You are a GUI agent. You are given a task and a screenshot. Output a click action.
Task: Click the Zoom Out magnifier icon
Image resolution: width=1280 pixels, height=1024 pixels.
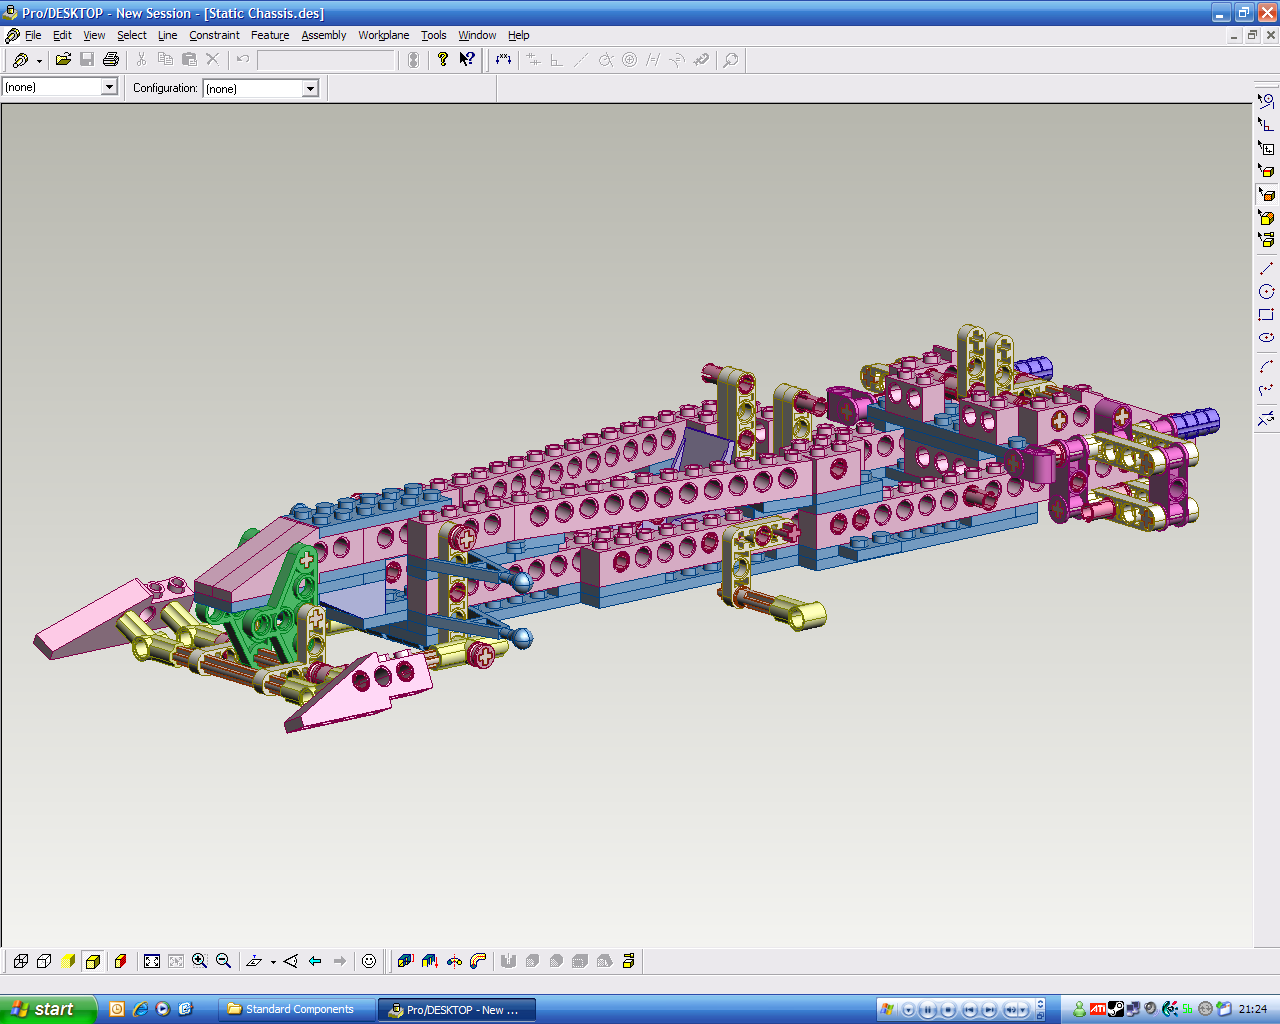coord(224,961)
